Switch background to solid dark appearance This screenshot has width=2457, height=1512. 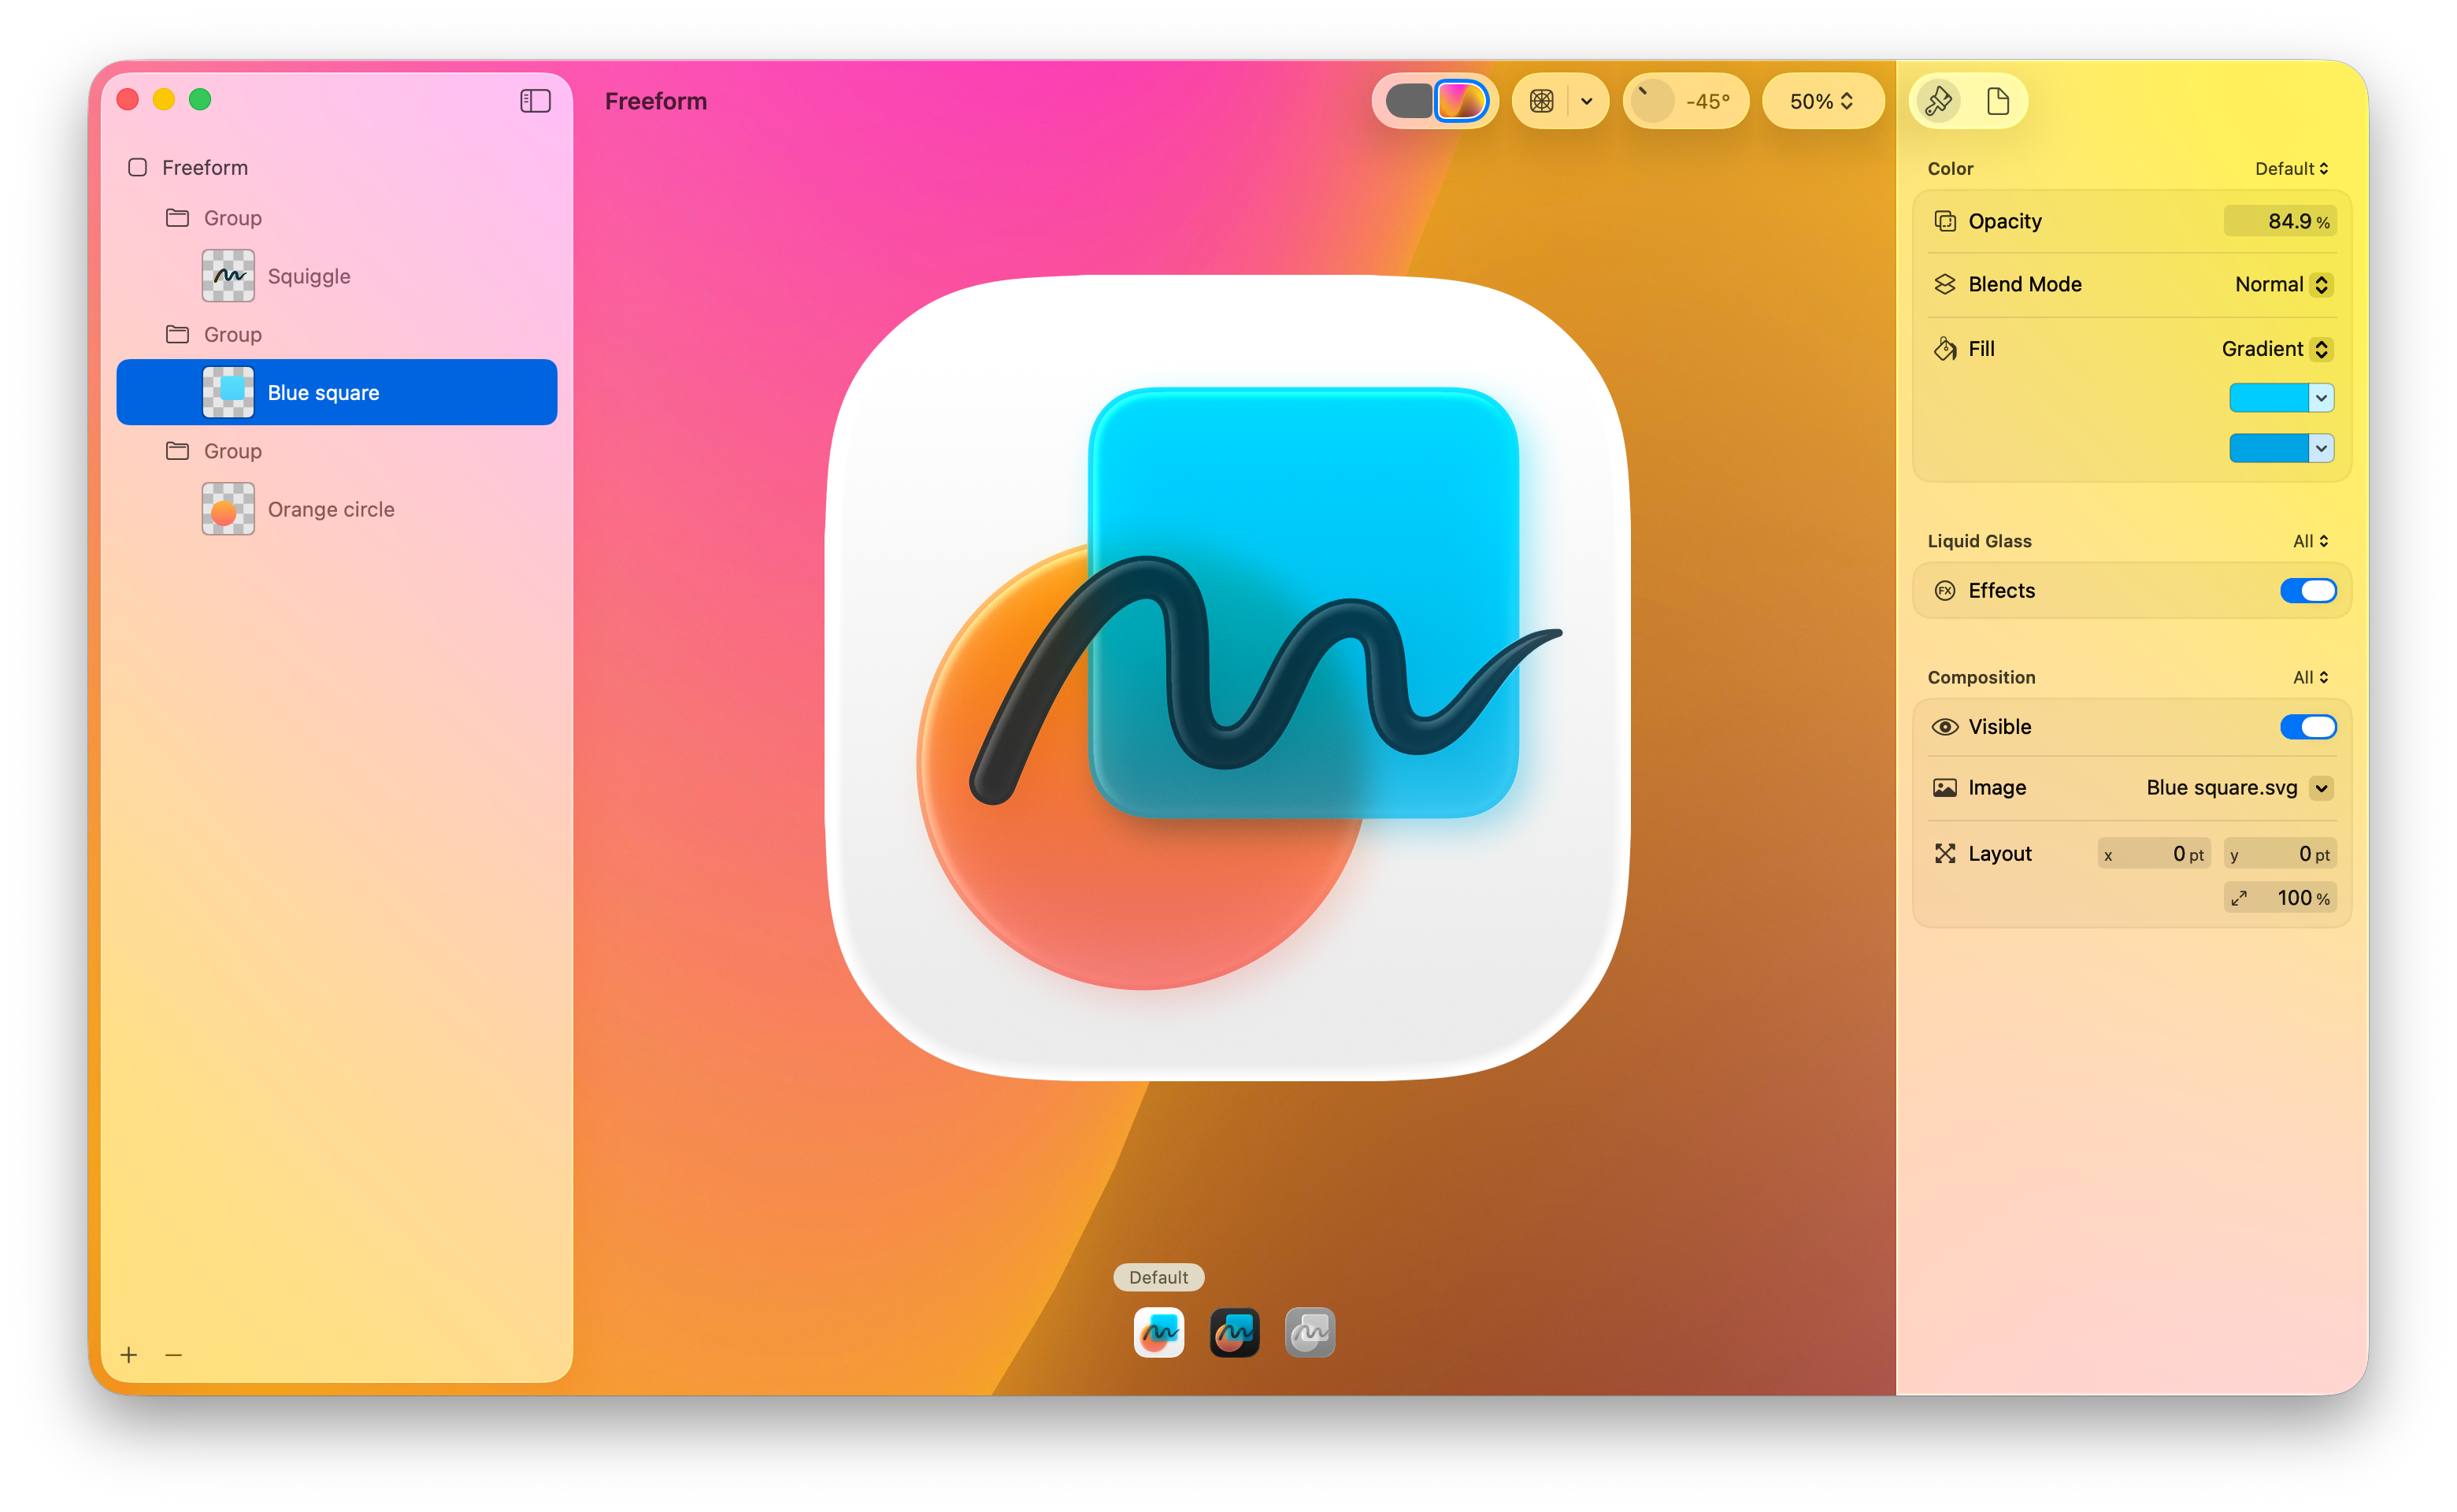tap(1411, 100)
